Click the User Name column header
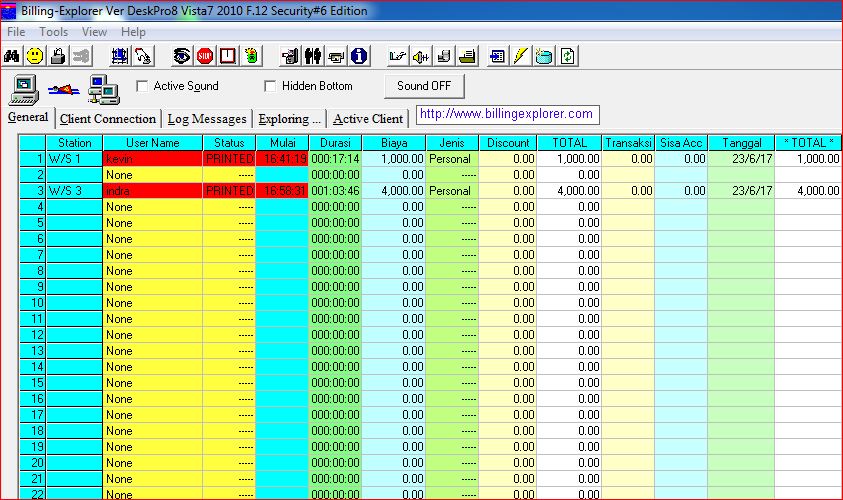 [153, 142]
